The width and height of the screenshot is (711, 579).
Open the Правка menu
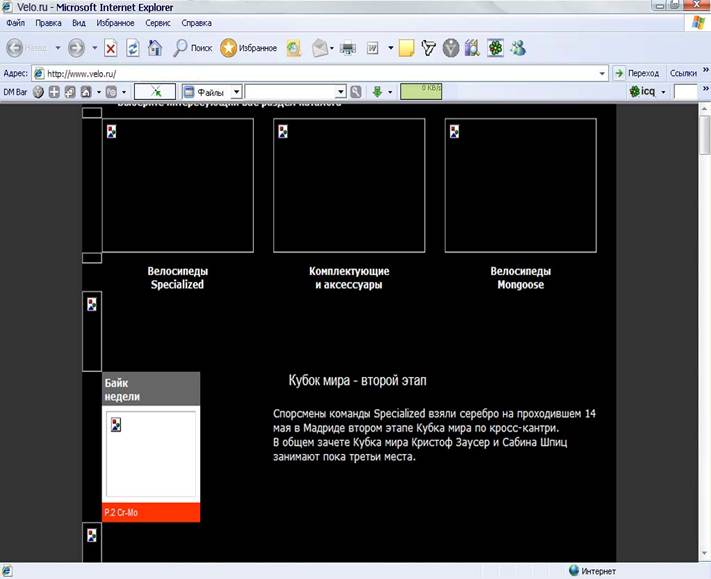48,23
